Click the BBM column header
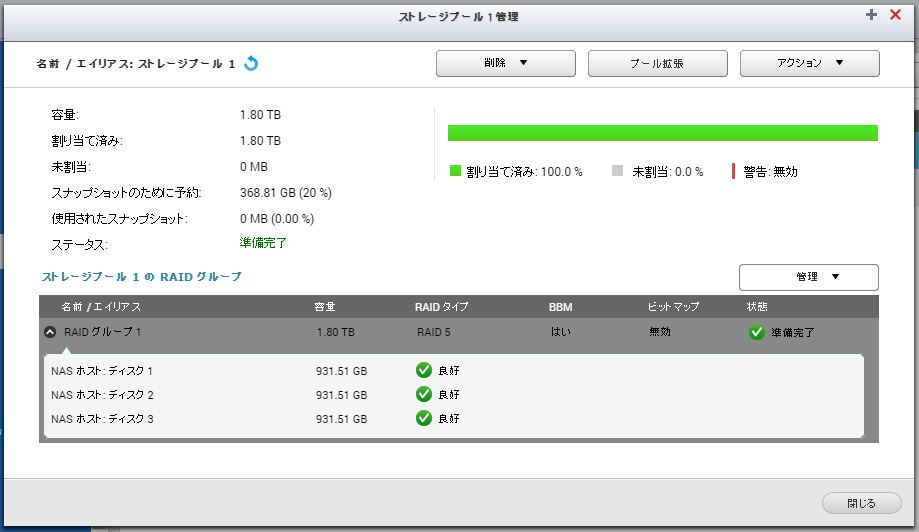This screenshot has width=919, height=532. point(560,307)
